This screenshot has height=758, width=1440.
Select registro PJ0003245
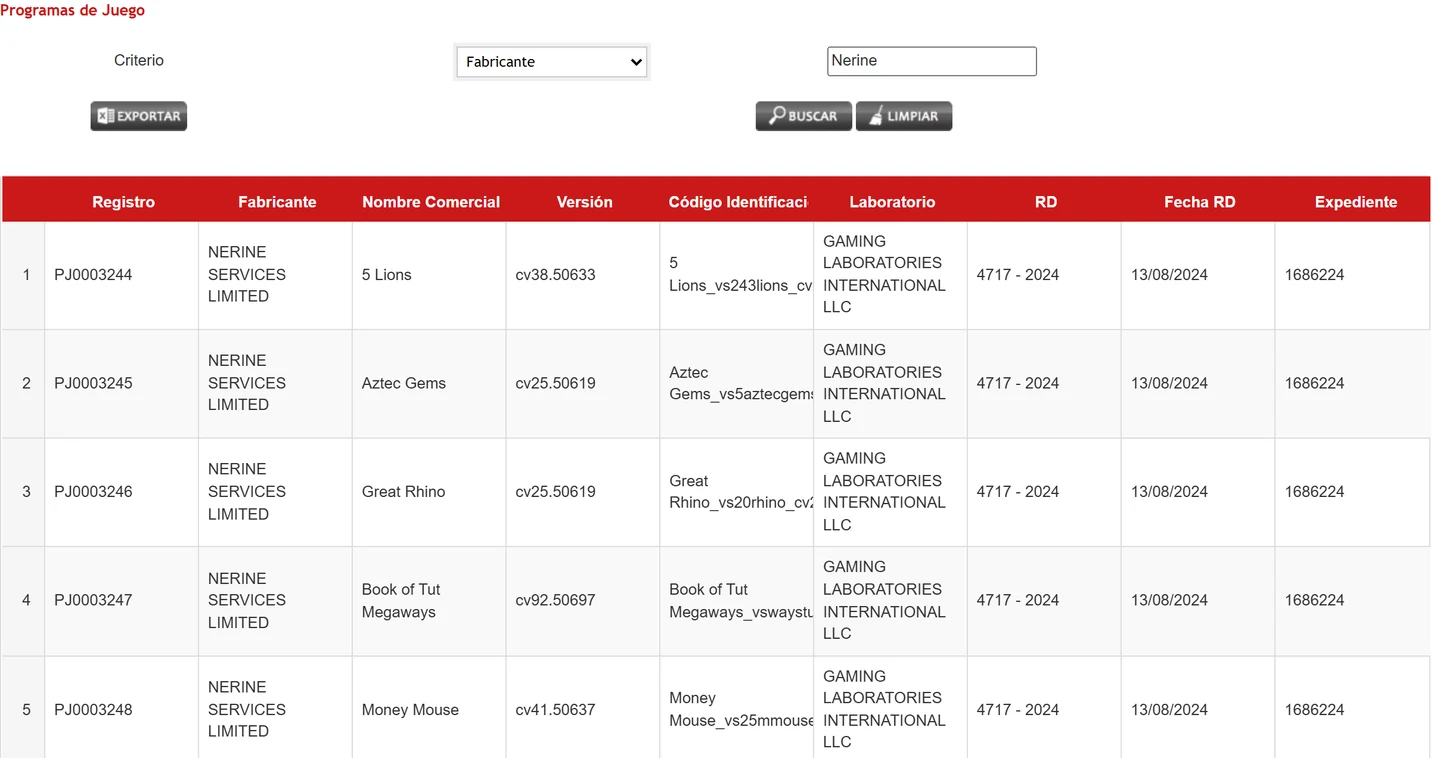click(x=93, y=383)
